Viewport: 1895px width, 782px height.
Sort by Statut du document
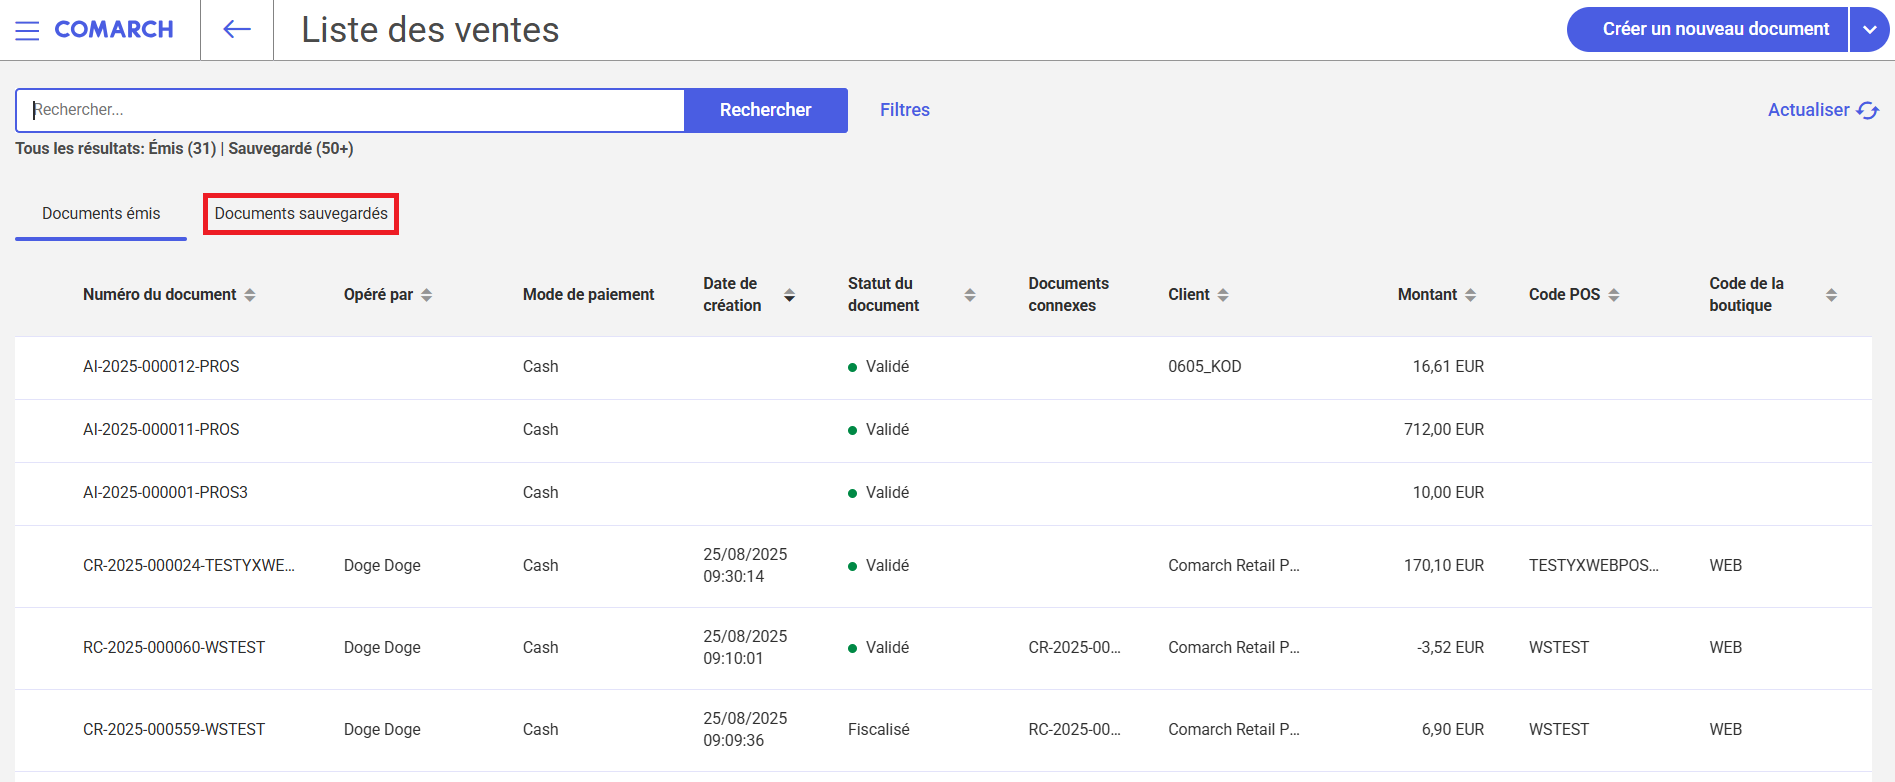click(x=969, y=295)
